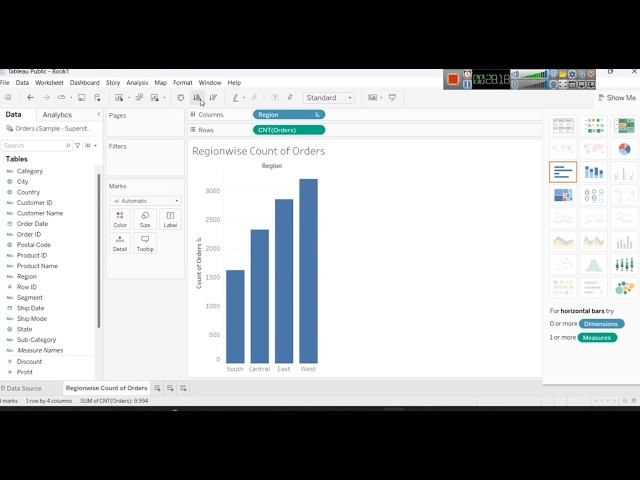
Task: Select packed bubbles in Show Me
Action: pyautogui.click(x=624, y=287)
